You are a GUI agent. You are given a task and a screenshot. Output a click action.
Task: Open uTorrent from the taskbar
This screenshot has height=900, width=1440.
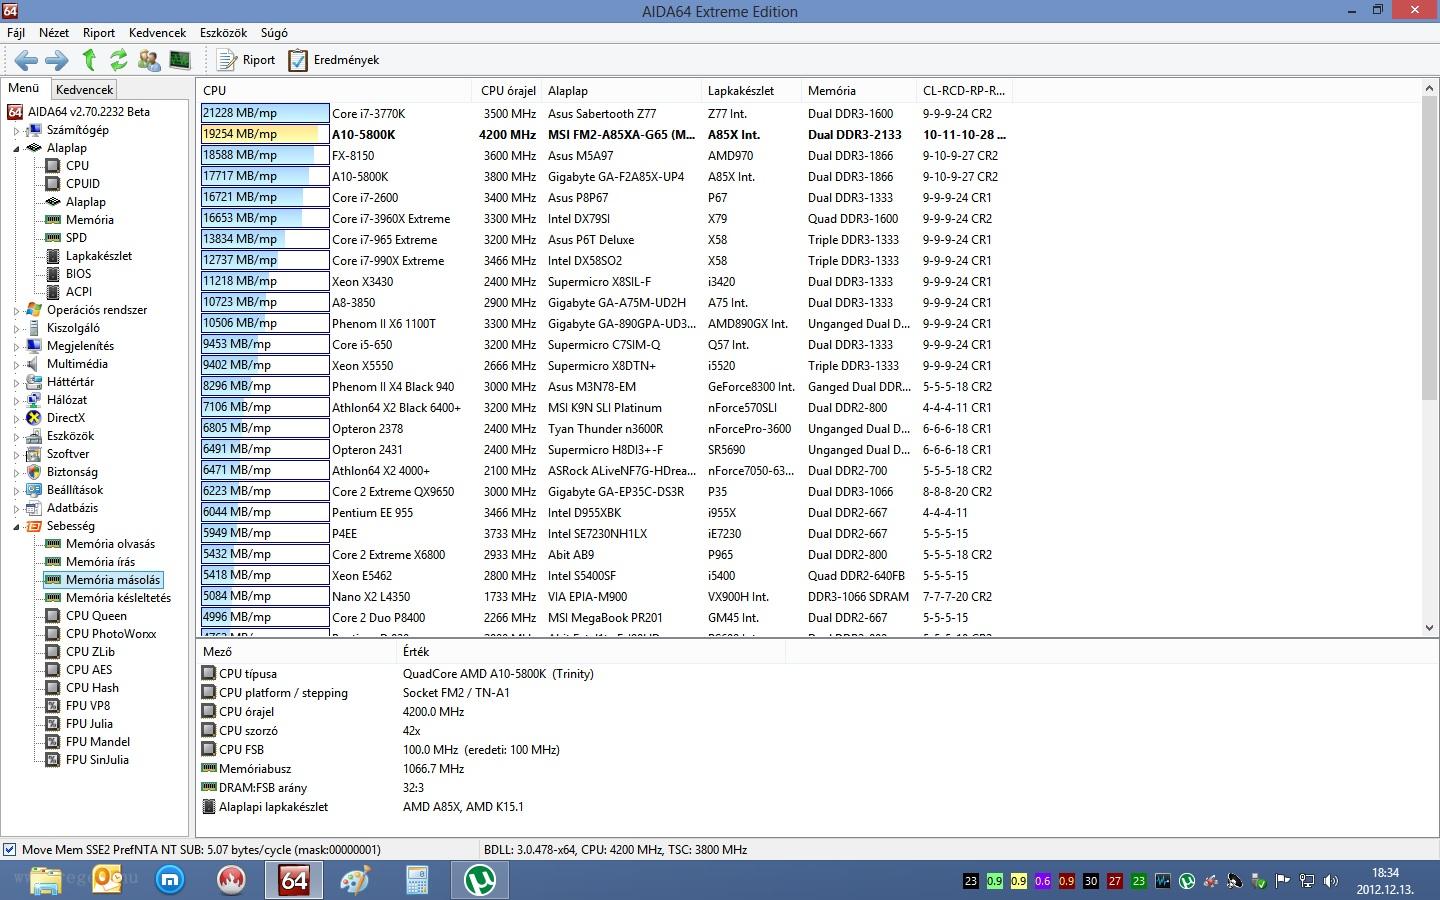(x=480, y=880)
